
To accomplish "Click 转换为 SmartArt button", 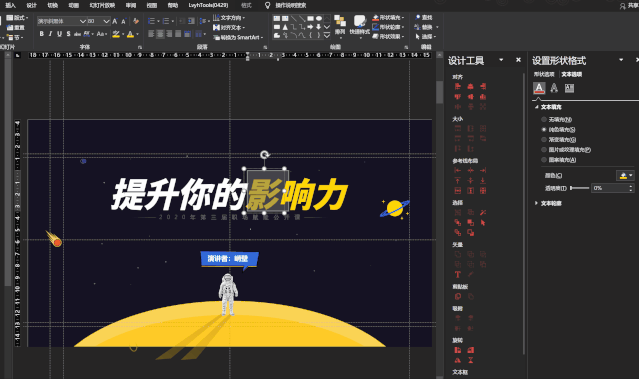I will coord(238,37).
